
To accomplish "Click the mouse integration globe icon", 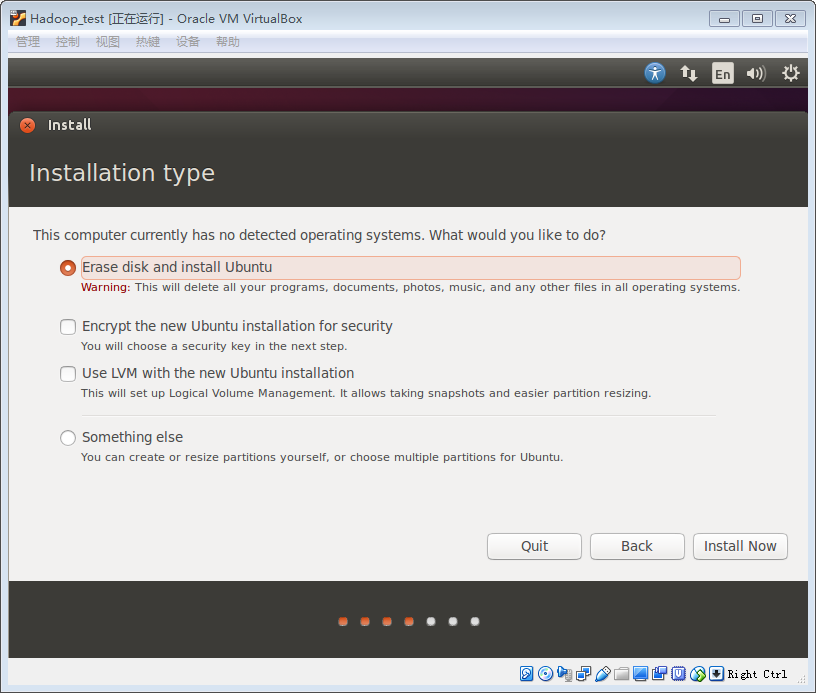I will point(698,674).
